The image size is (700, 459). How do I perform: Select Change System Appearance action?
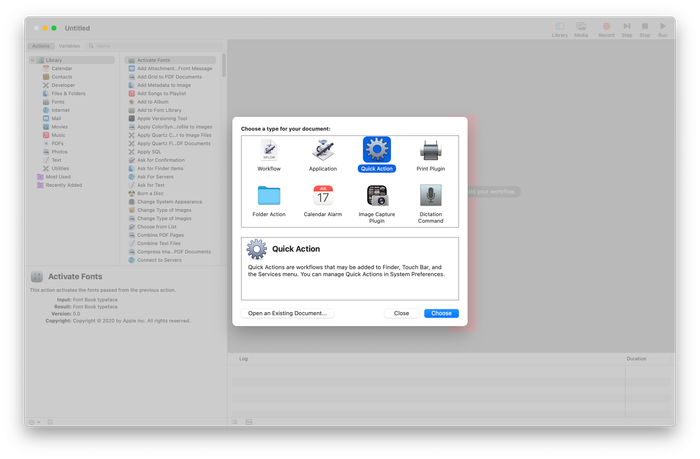click(x=170, y=202)
